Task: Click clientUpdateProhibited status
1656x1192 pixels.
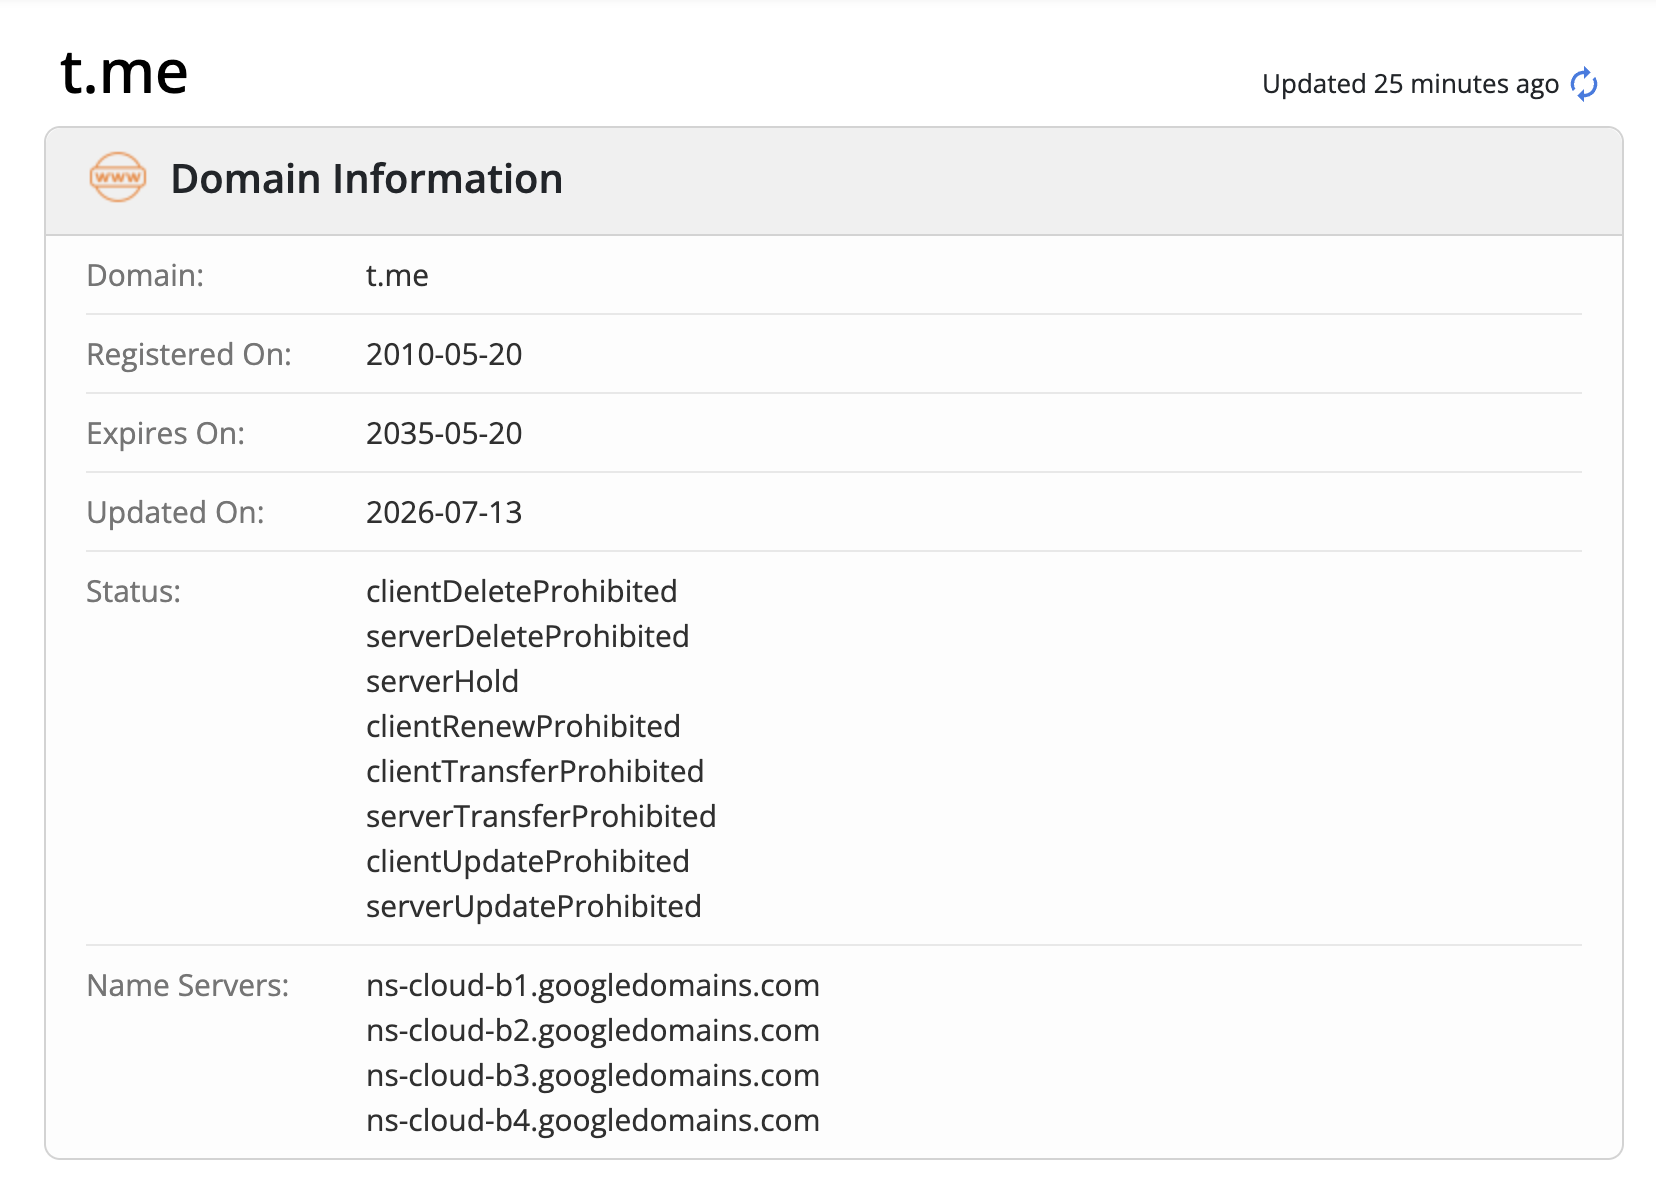Action: [528, 861]
